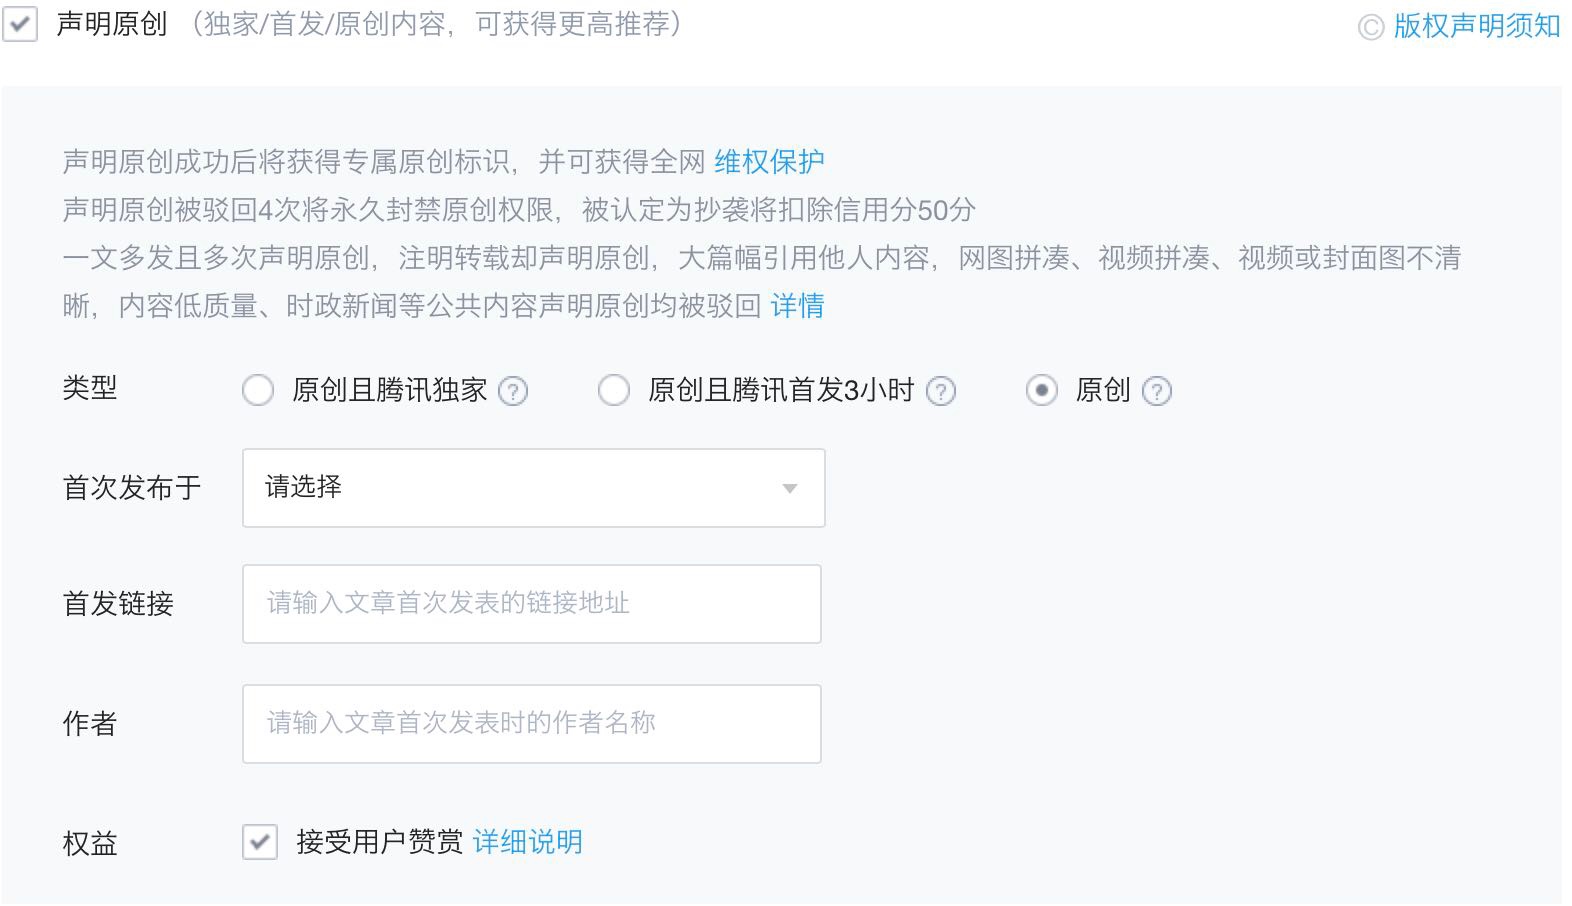1572x906 pixels.
Task: Select the 原创且腾讯首发3小时 radio button
Action: (x=613, y=390)
